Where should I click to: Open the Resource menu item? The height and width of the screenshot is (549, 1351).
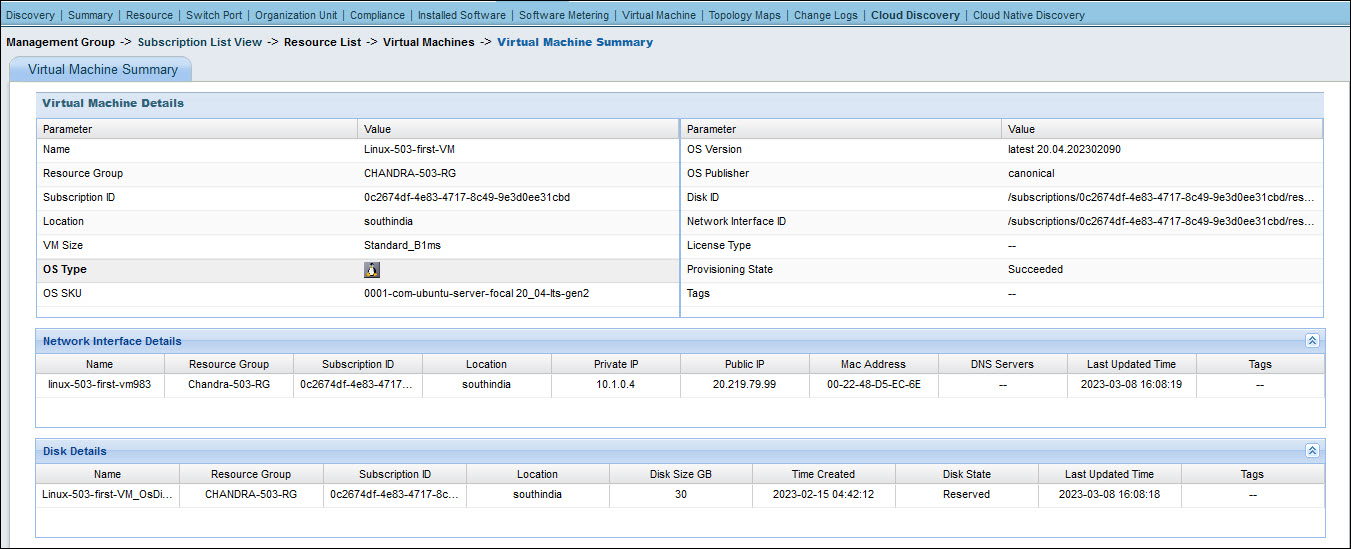pyautogui.click(x=149, y=15)
